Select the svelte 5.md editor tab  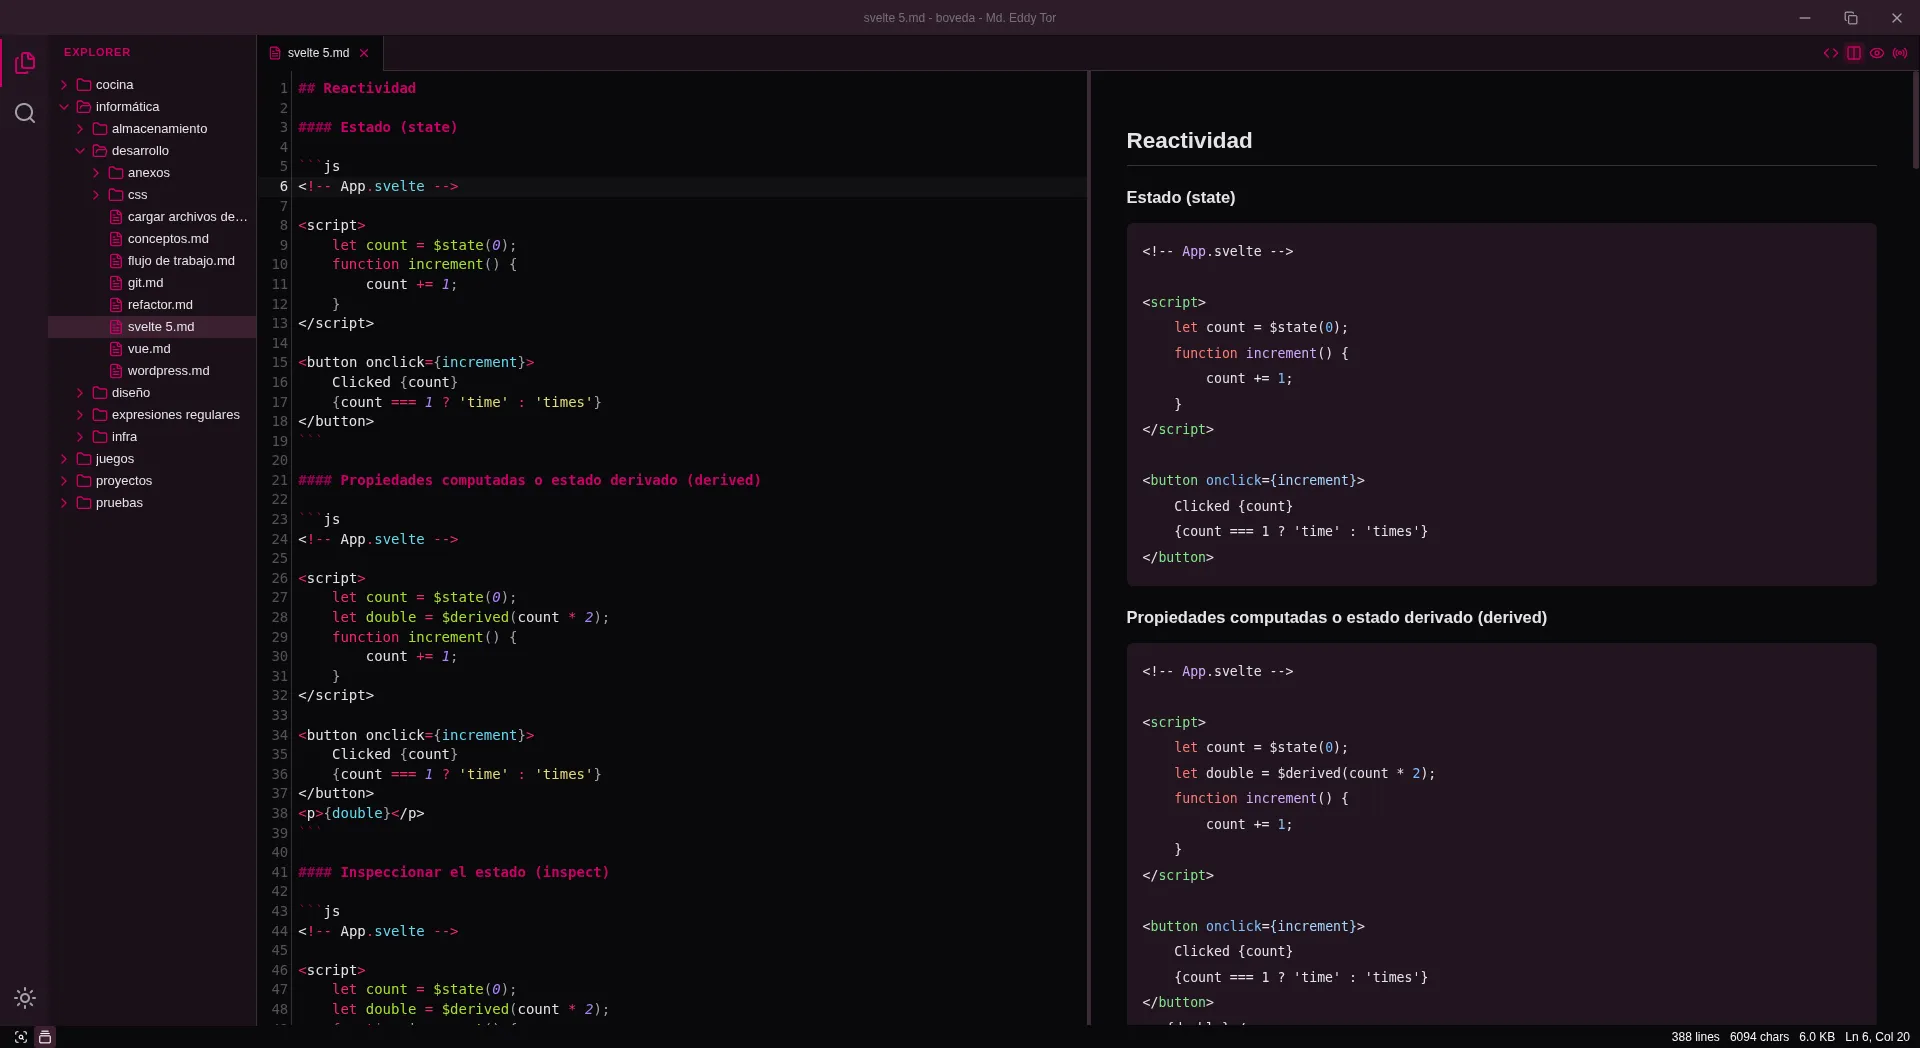319,53
